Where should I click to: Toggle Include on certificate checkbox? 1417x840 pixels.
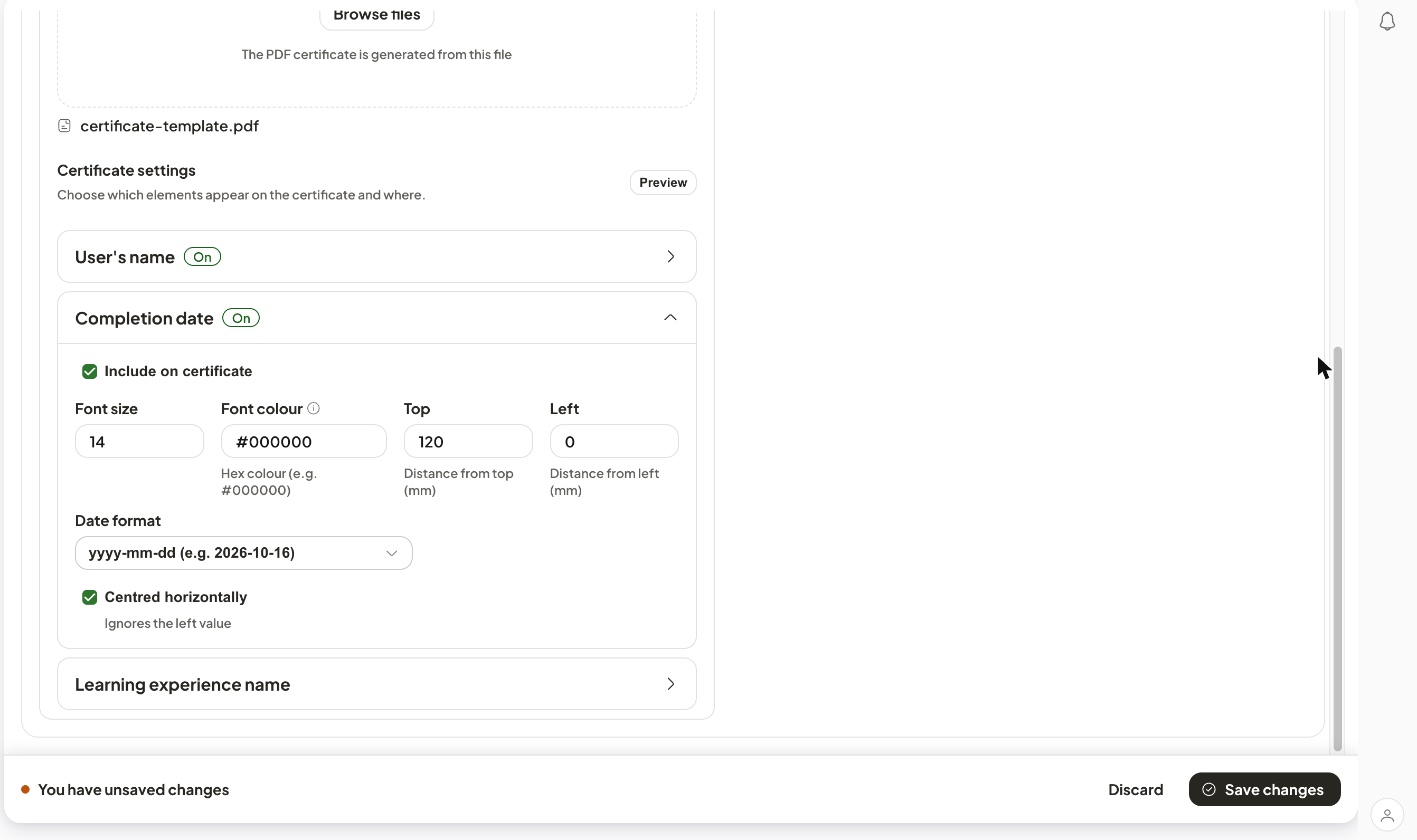[x=90, y=371]
